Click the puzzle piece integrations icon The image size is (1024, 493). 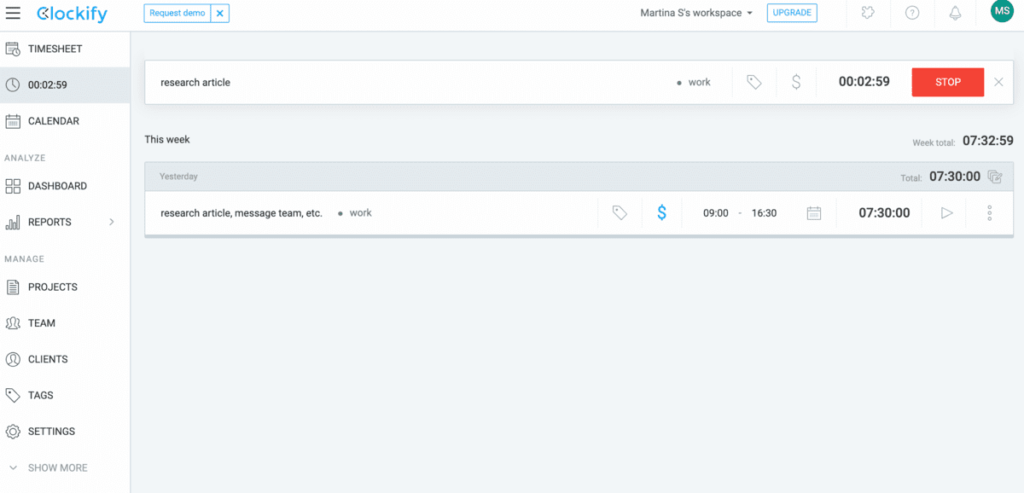(867, 14)
